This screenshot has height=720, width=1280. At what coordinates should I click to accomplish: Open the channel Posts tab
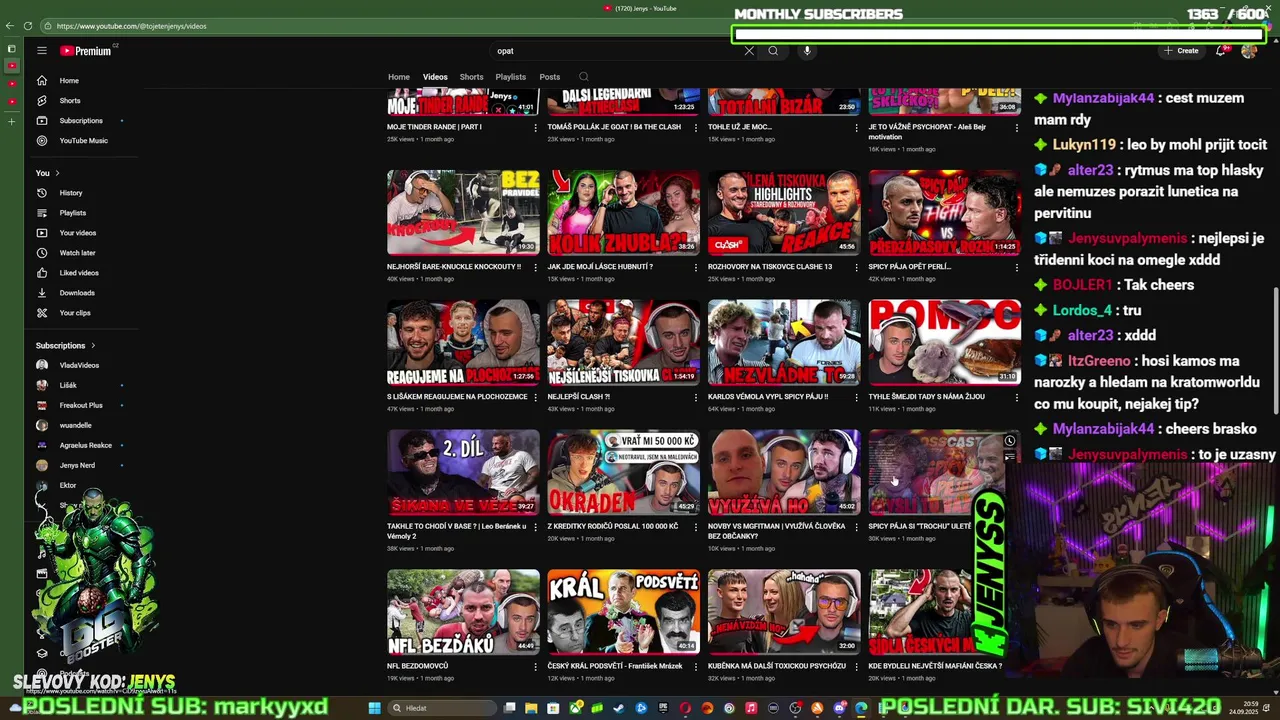point(550,77)
